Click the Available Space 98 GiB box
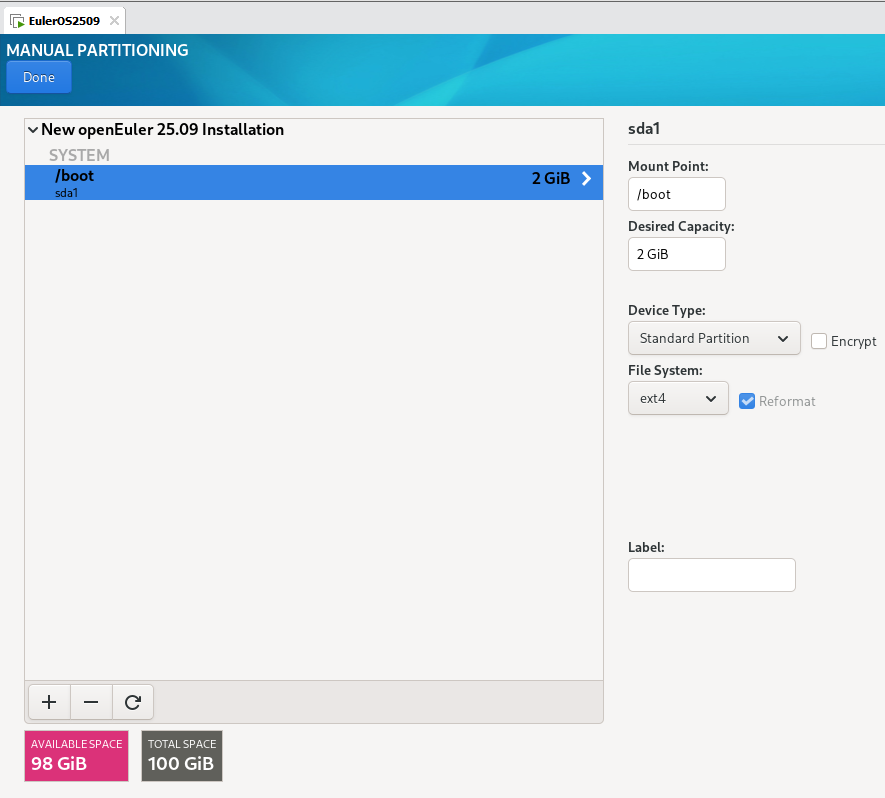The width and height of the screenshot is (885, 798). [x=76, y=756]
